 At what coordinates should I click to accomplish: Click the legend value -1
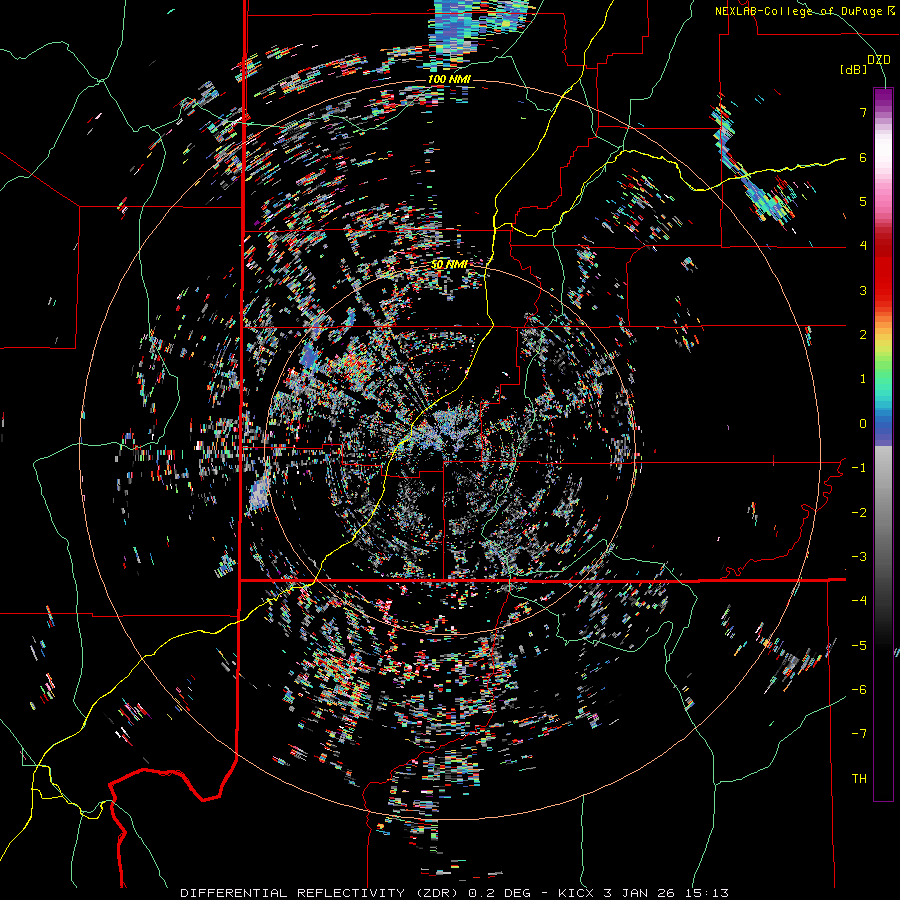point(859,468)
